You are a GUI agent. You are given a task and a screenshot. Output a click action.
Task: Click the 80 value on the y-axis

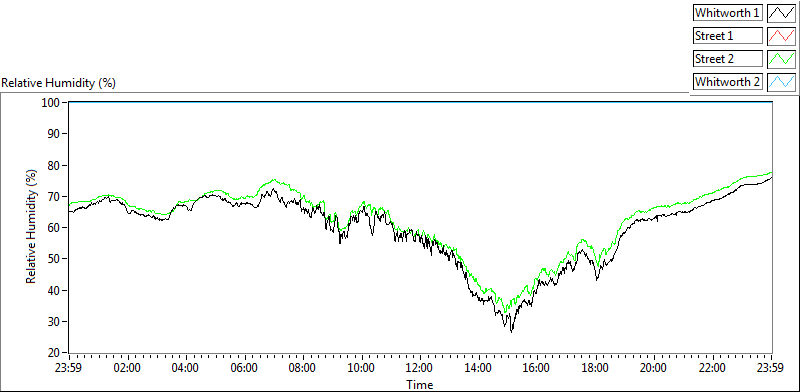[55, 165]
